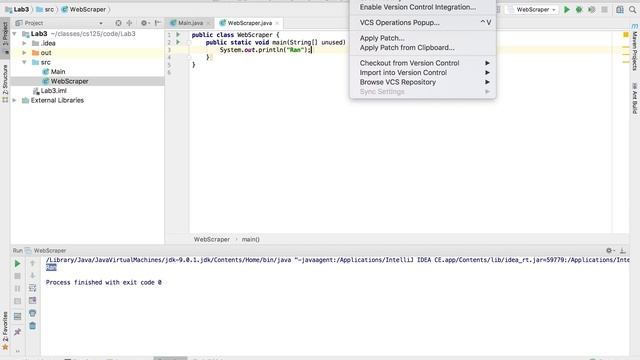The height and width of the screenshot is (360, 640).
Task: Click the Run panel pause output icon
Action: 17,289
